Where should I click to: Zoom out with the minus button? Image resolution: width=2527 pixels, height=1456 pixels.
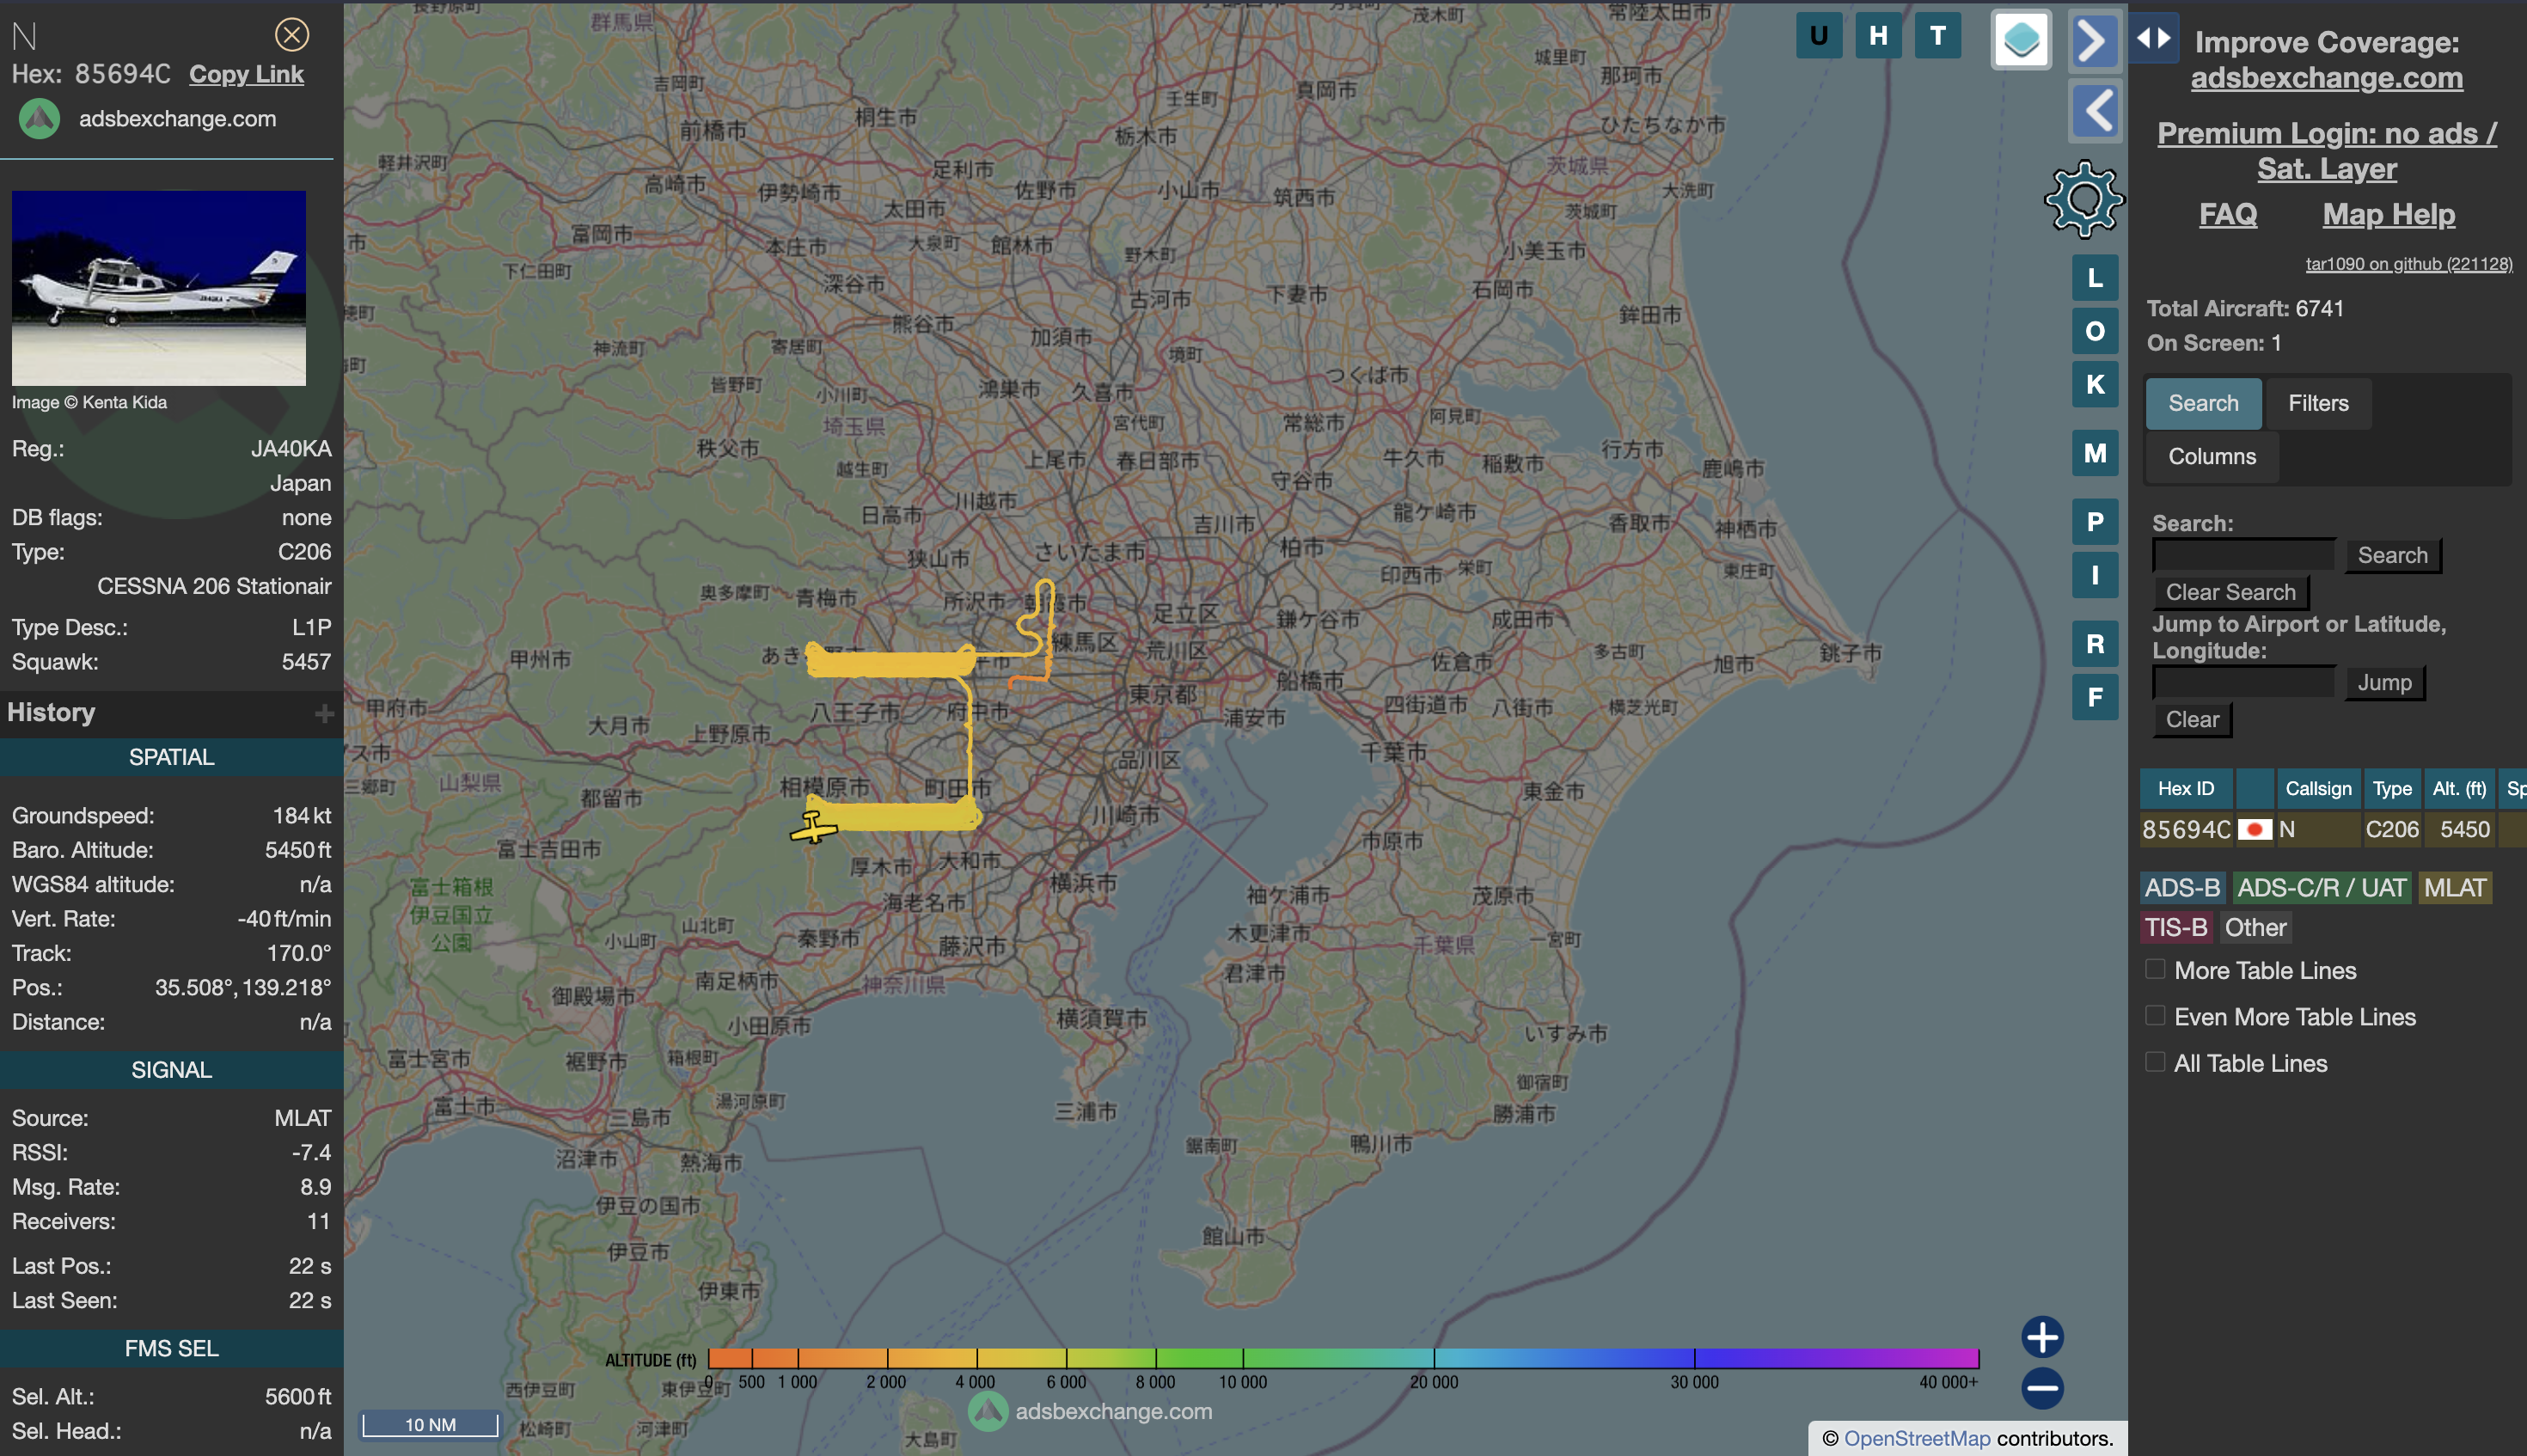pos(2042,1388)
